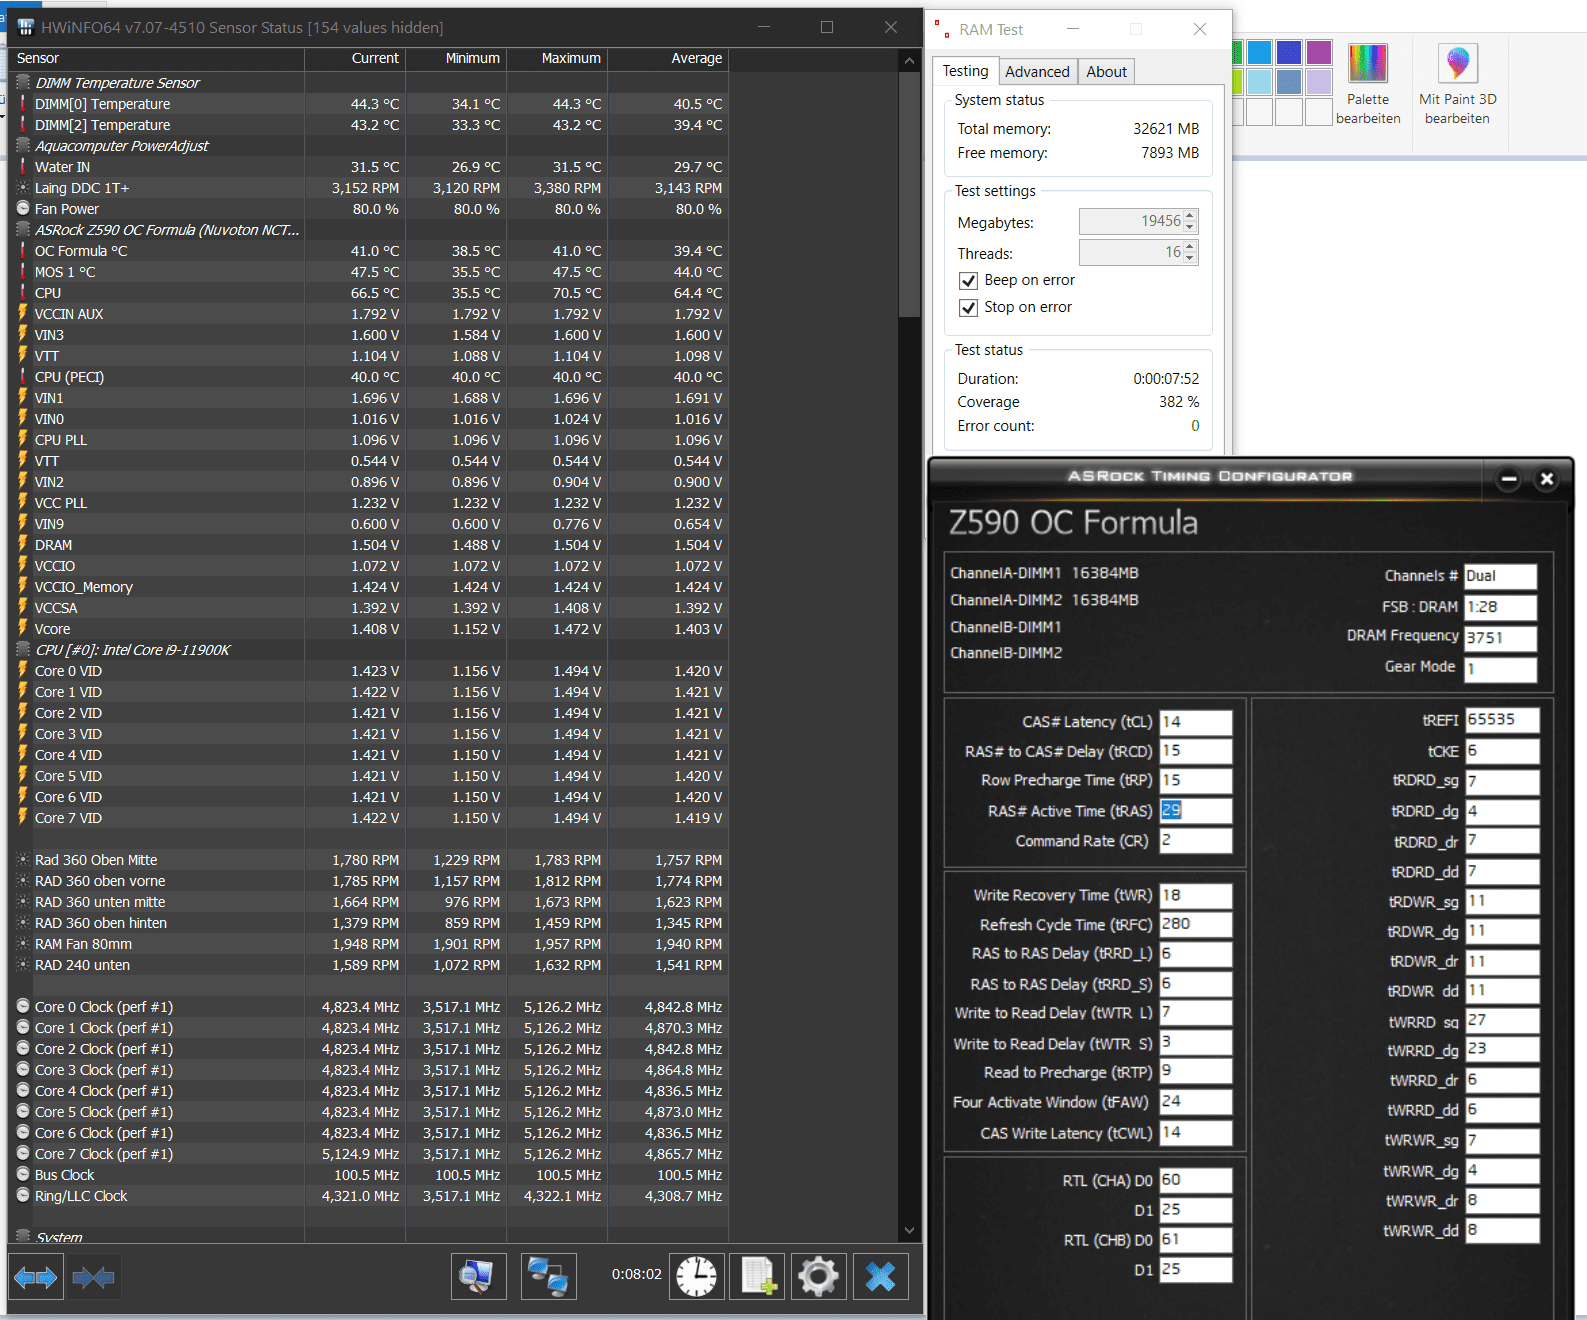Click the RAM Test title bar icon

[x=942, y=30]
